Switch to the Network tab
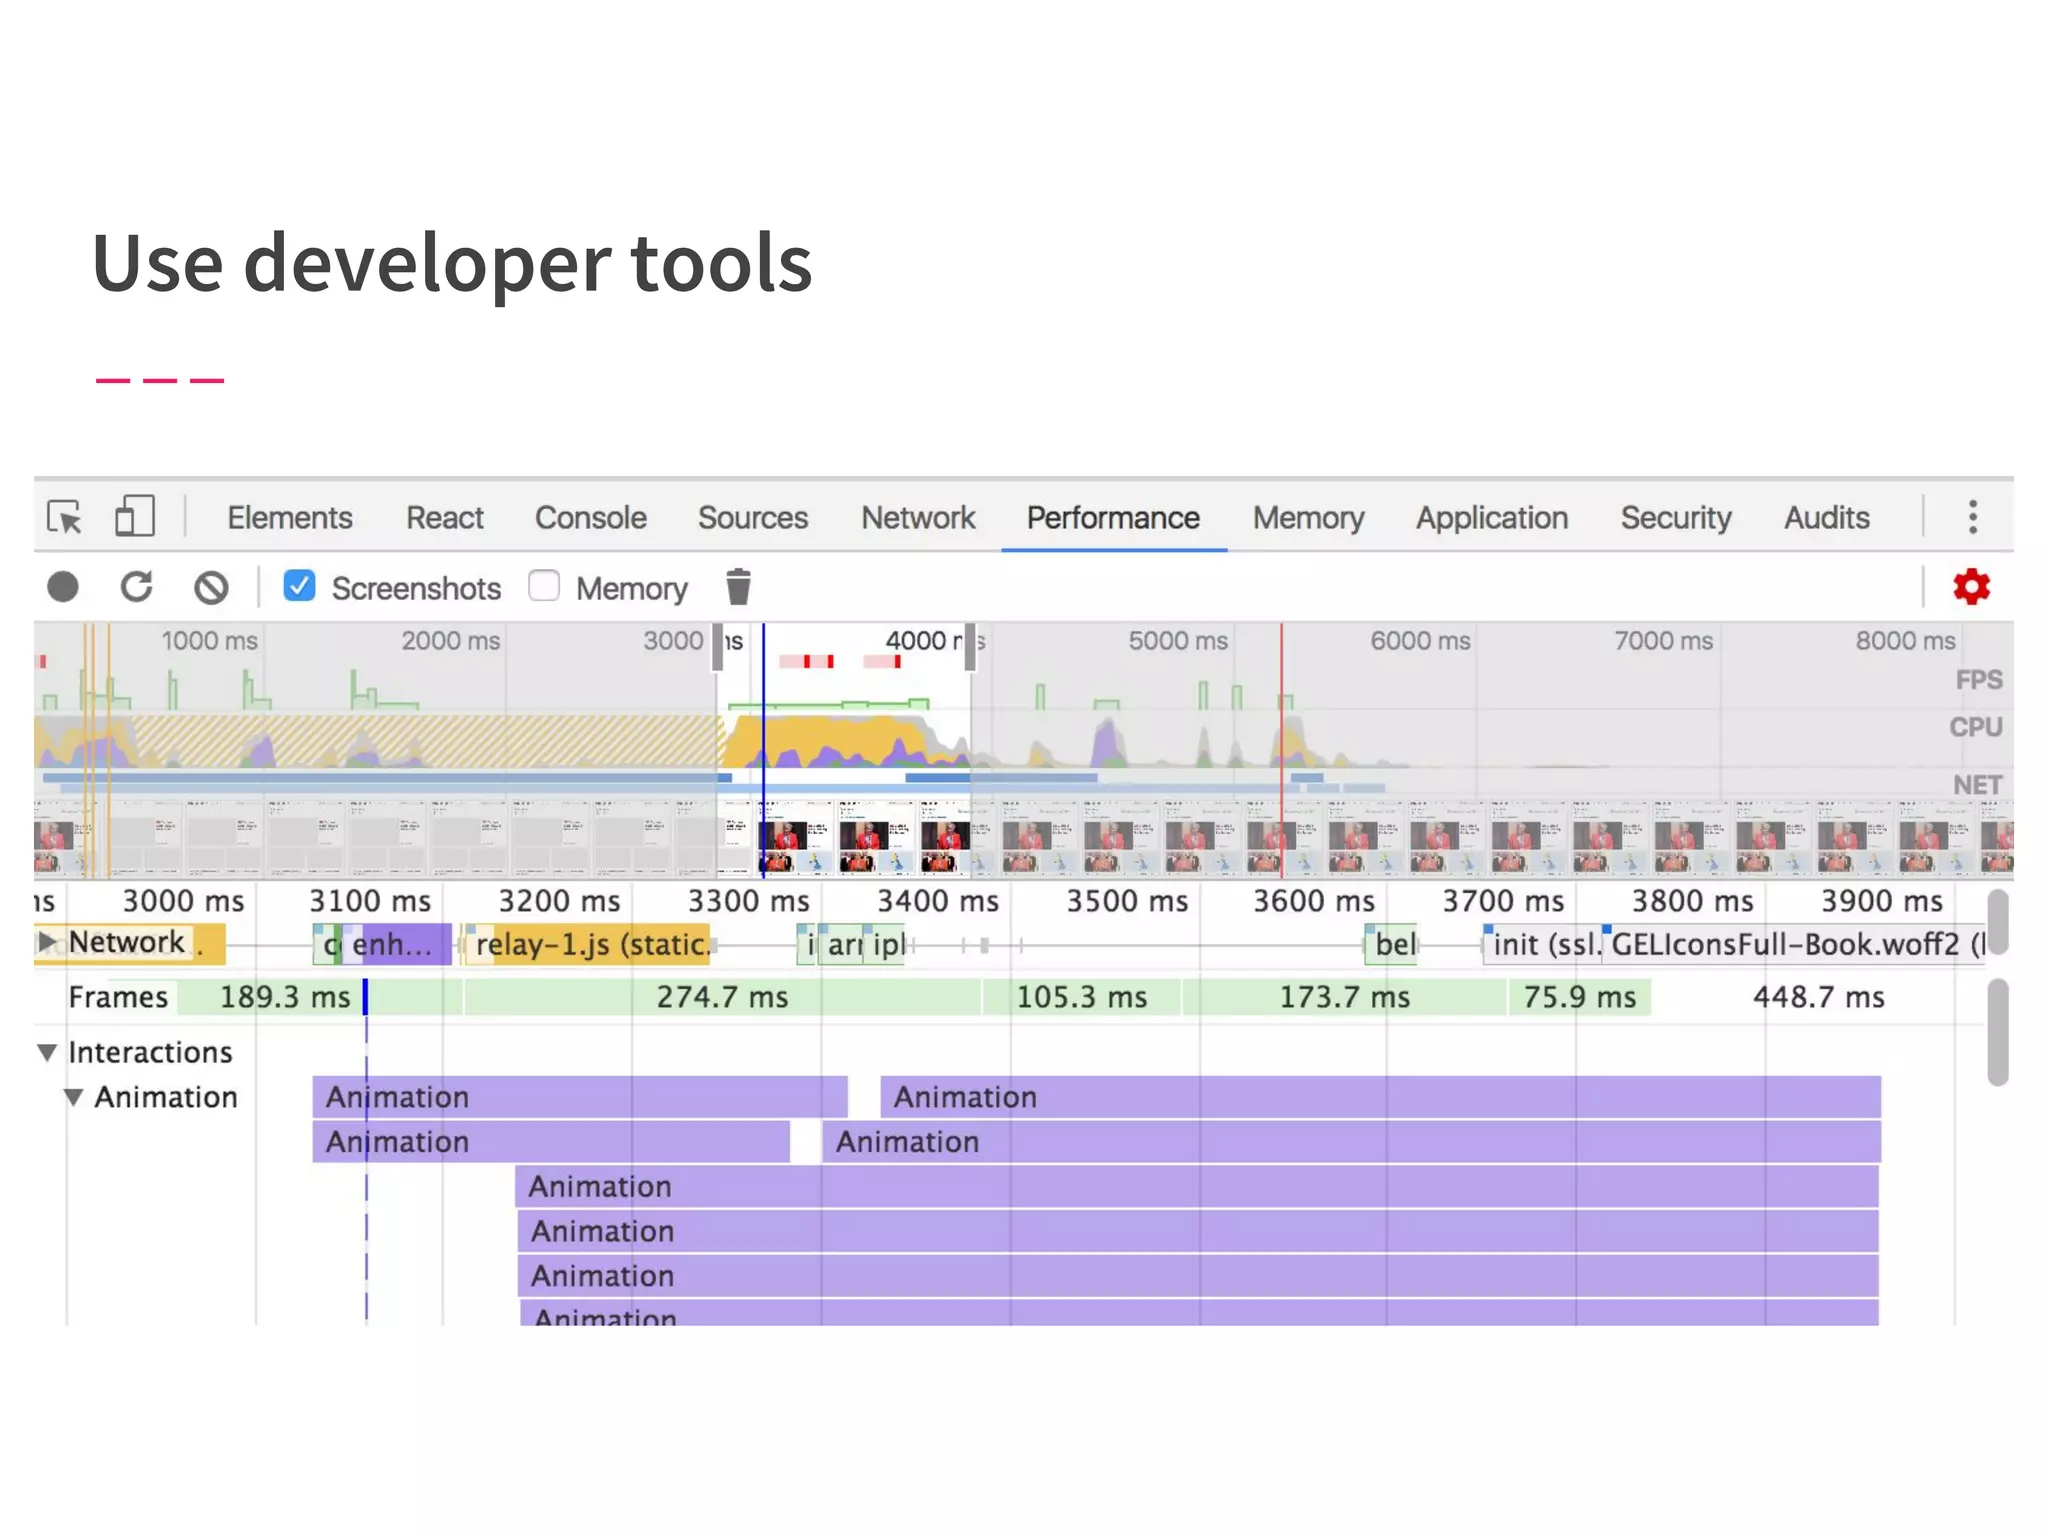The width and height of the screenshot is (2048, 1536). point(917,518)
